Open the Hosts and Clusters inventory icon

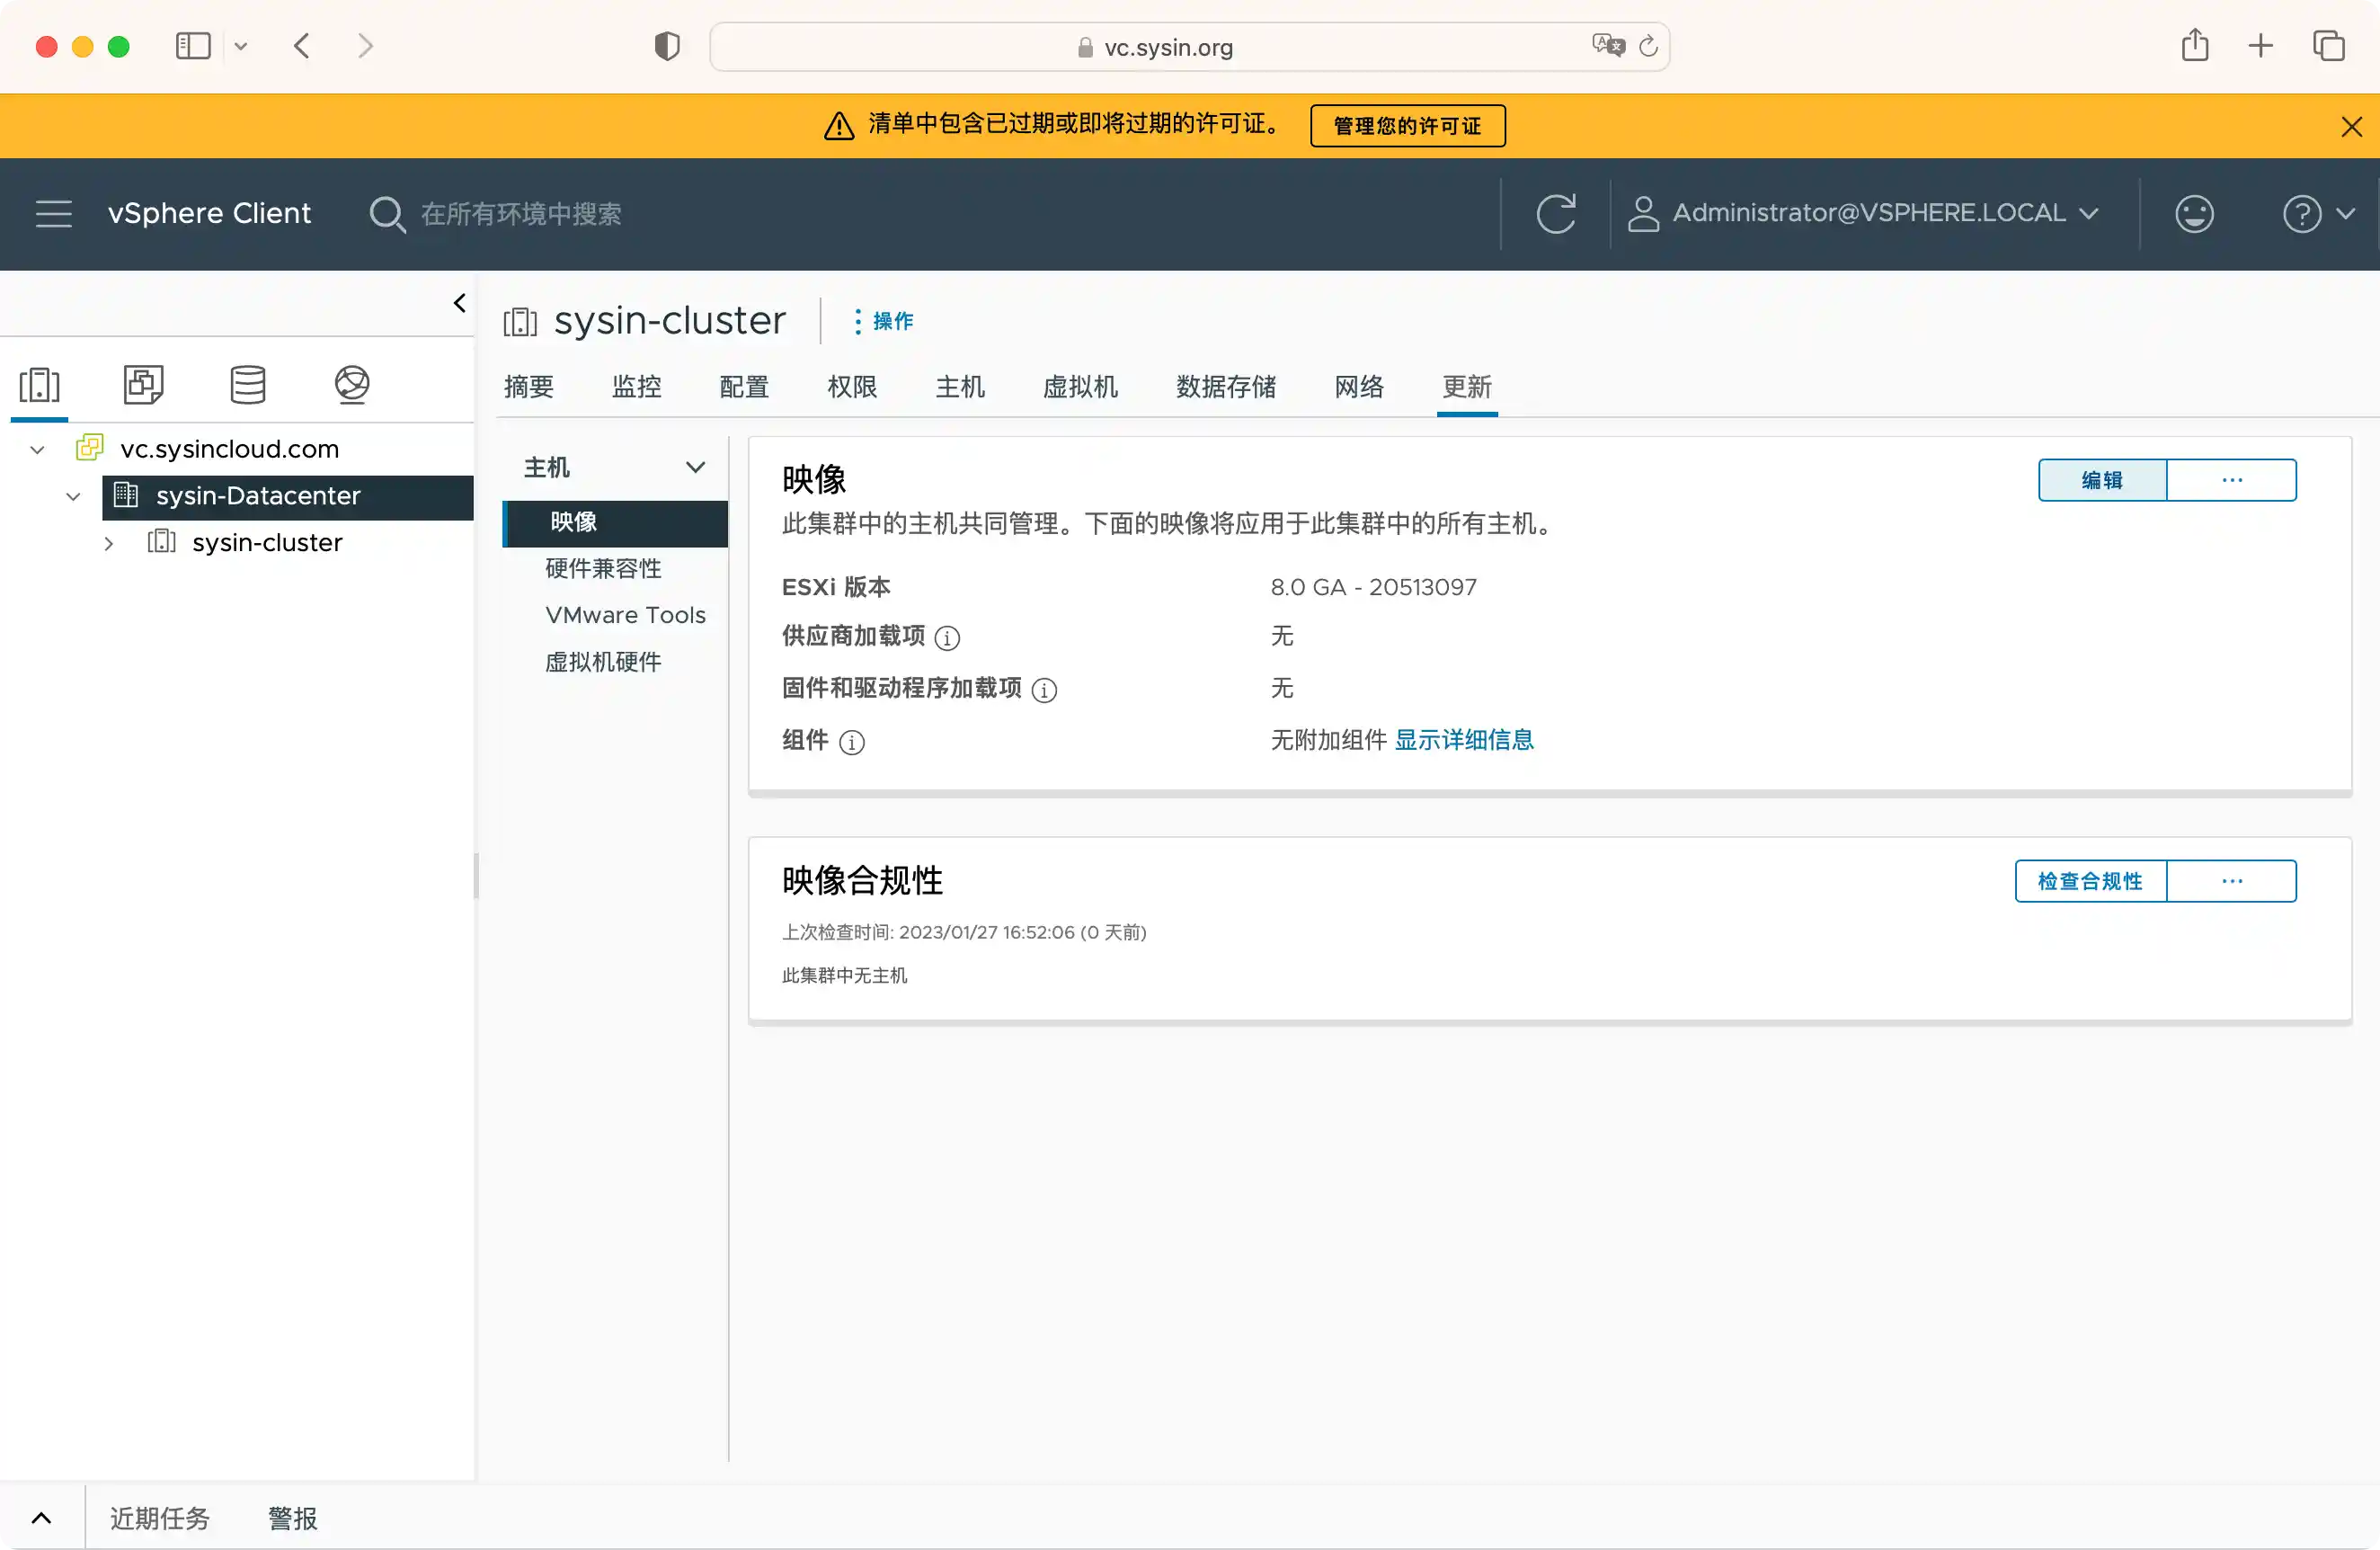(x=40, y=385)
